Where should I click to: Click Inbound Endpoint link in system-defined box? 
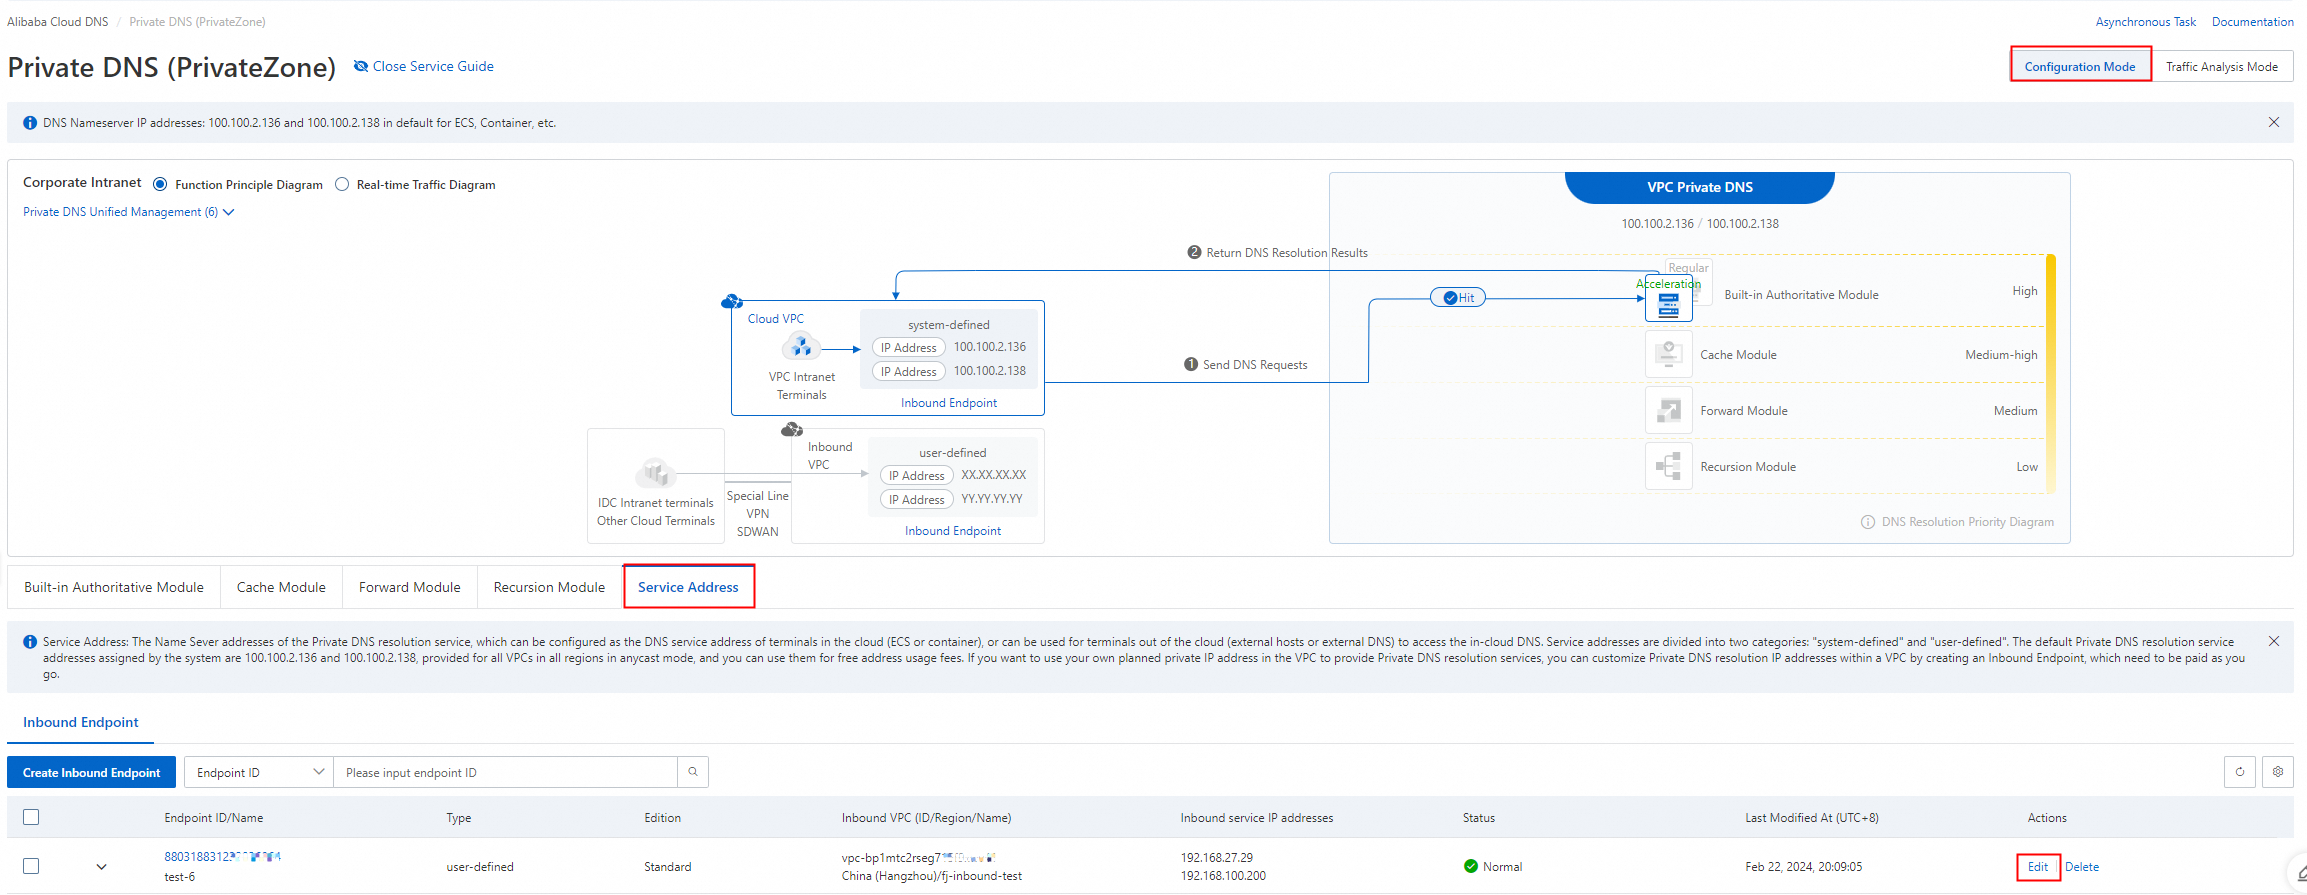coord(949,403)
